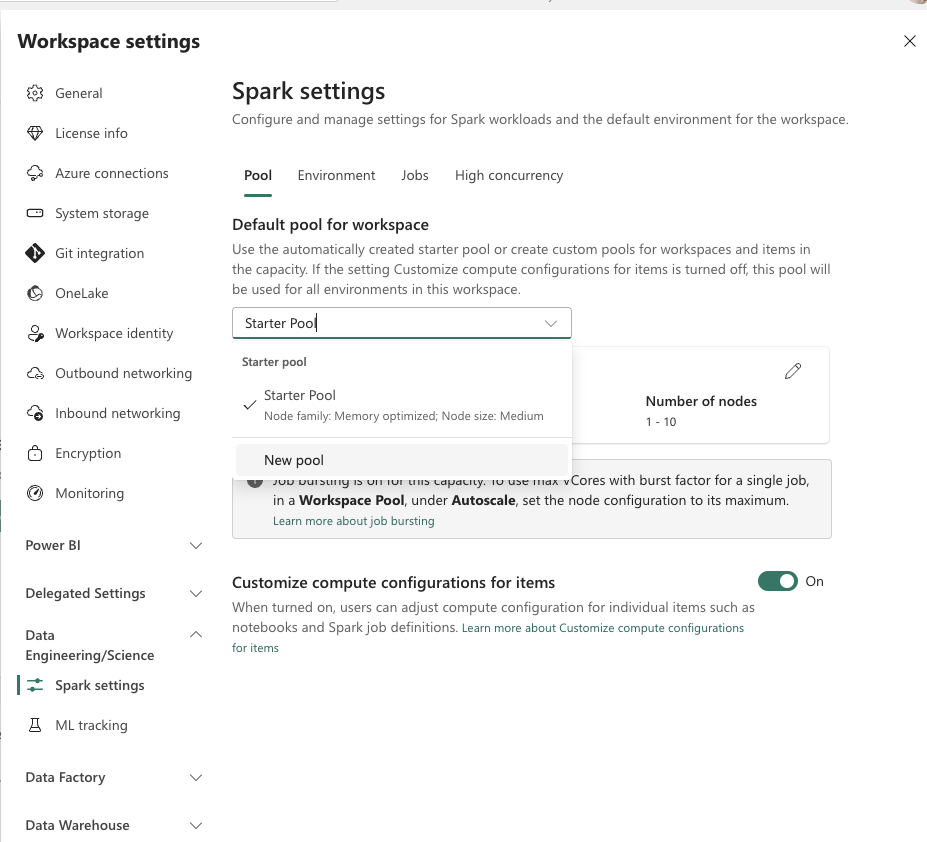Expand the Delegated Settings section
Image resolution: width=927 pixels, height=842 pixels.
point(196,594)
